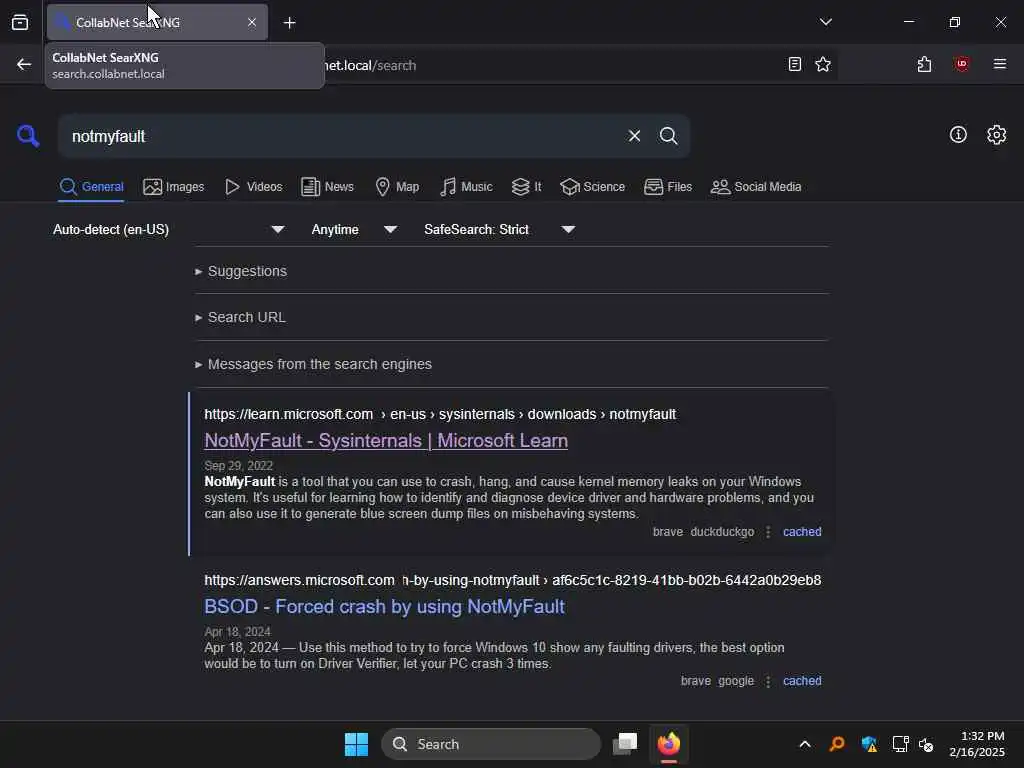
Task: Open the SearXNG preferences gear
Action: (997, 135)
